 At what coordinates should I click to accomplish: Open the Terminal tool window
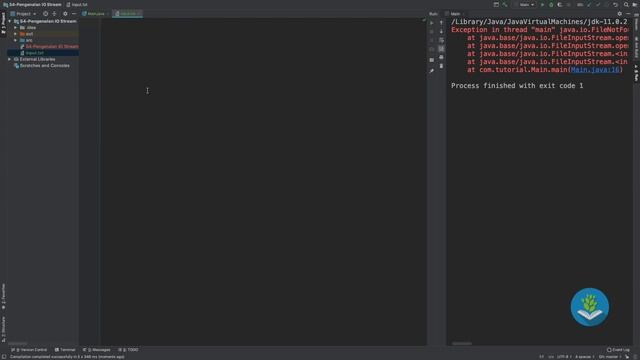(x=65, y=350)
